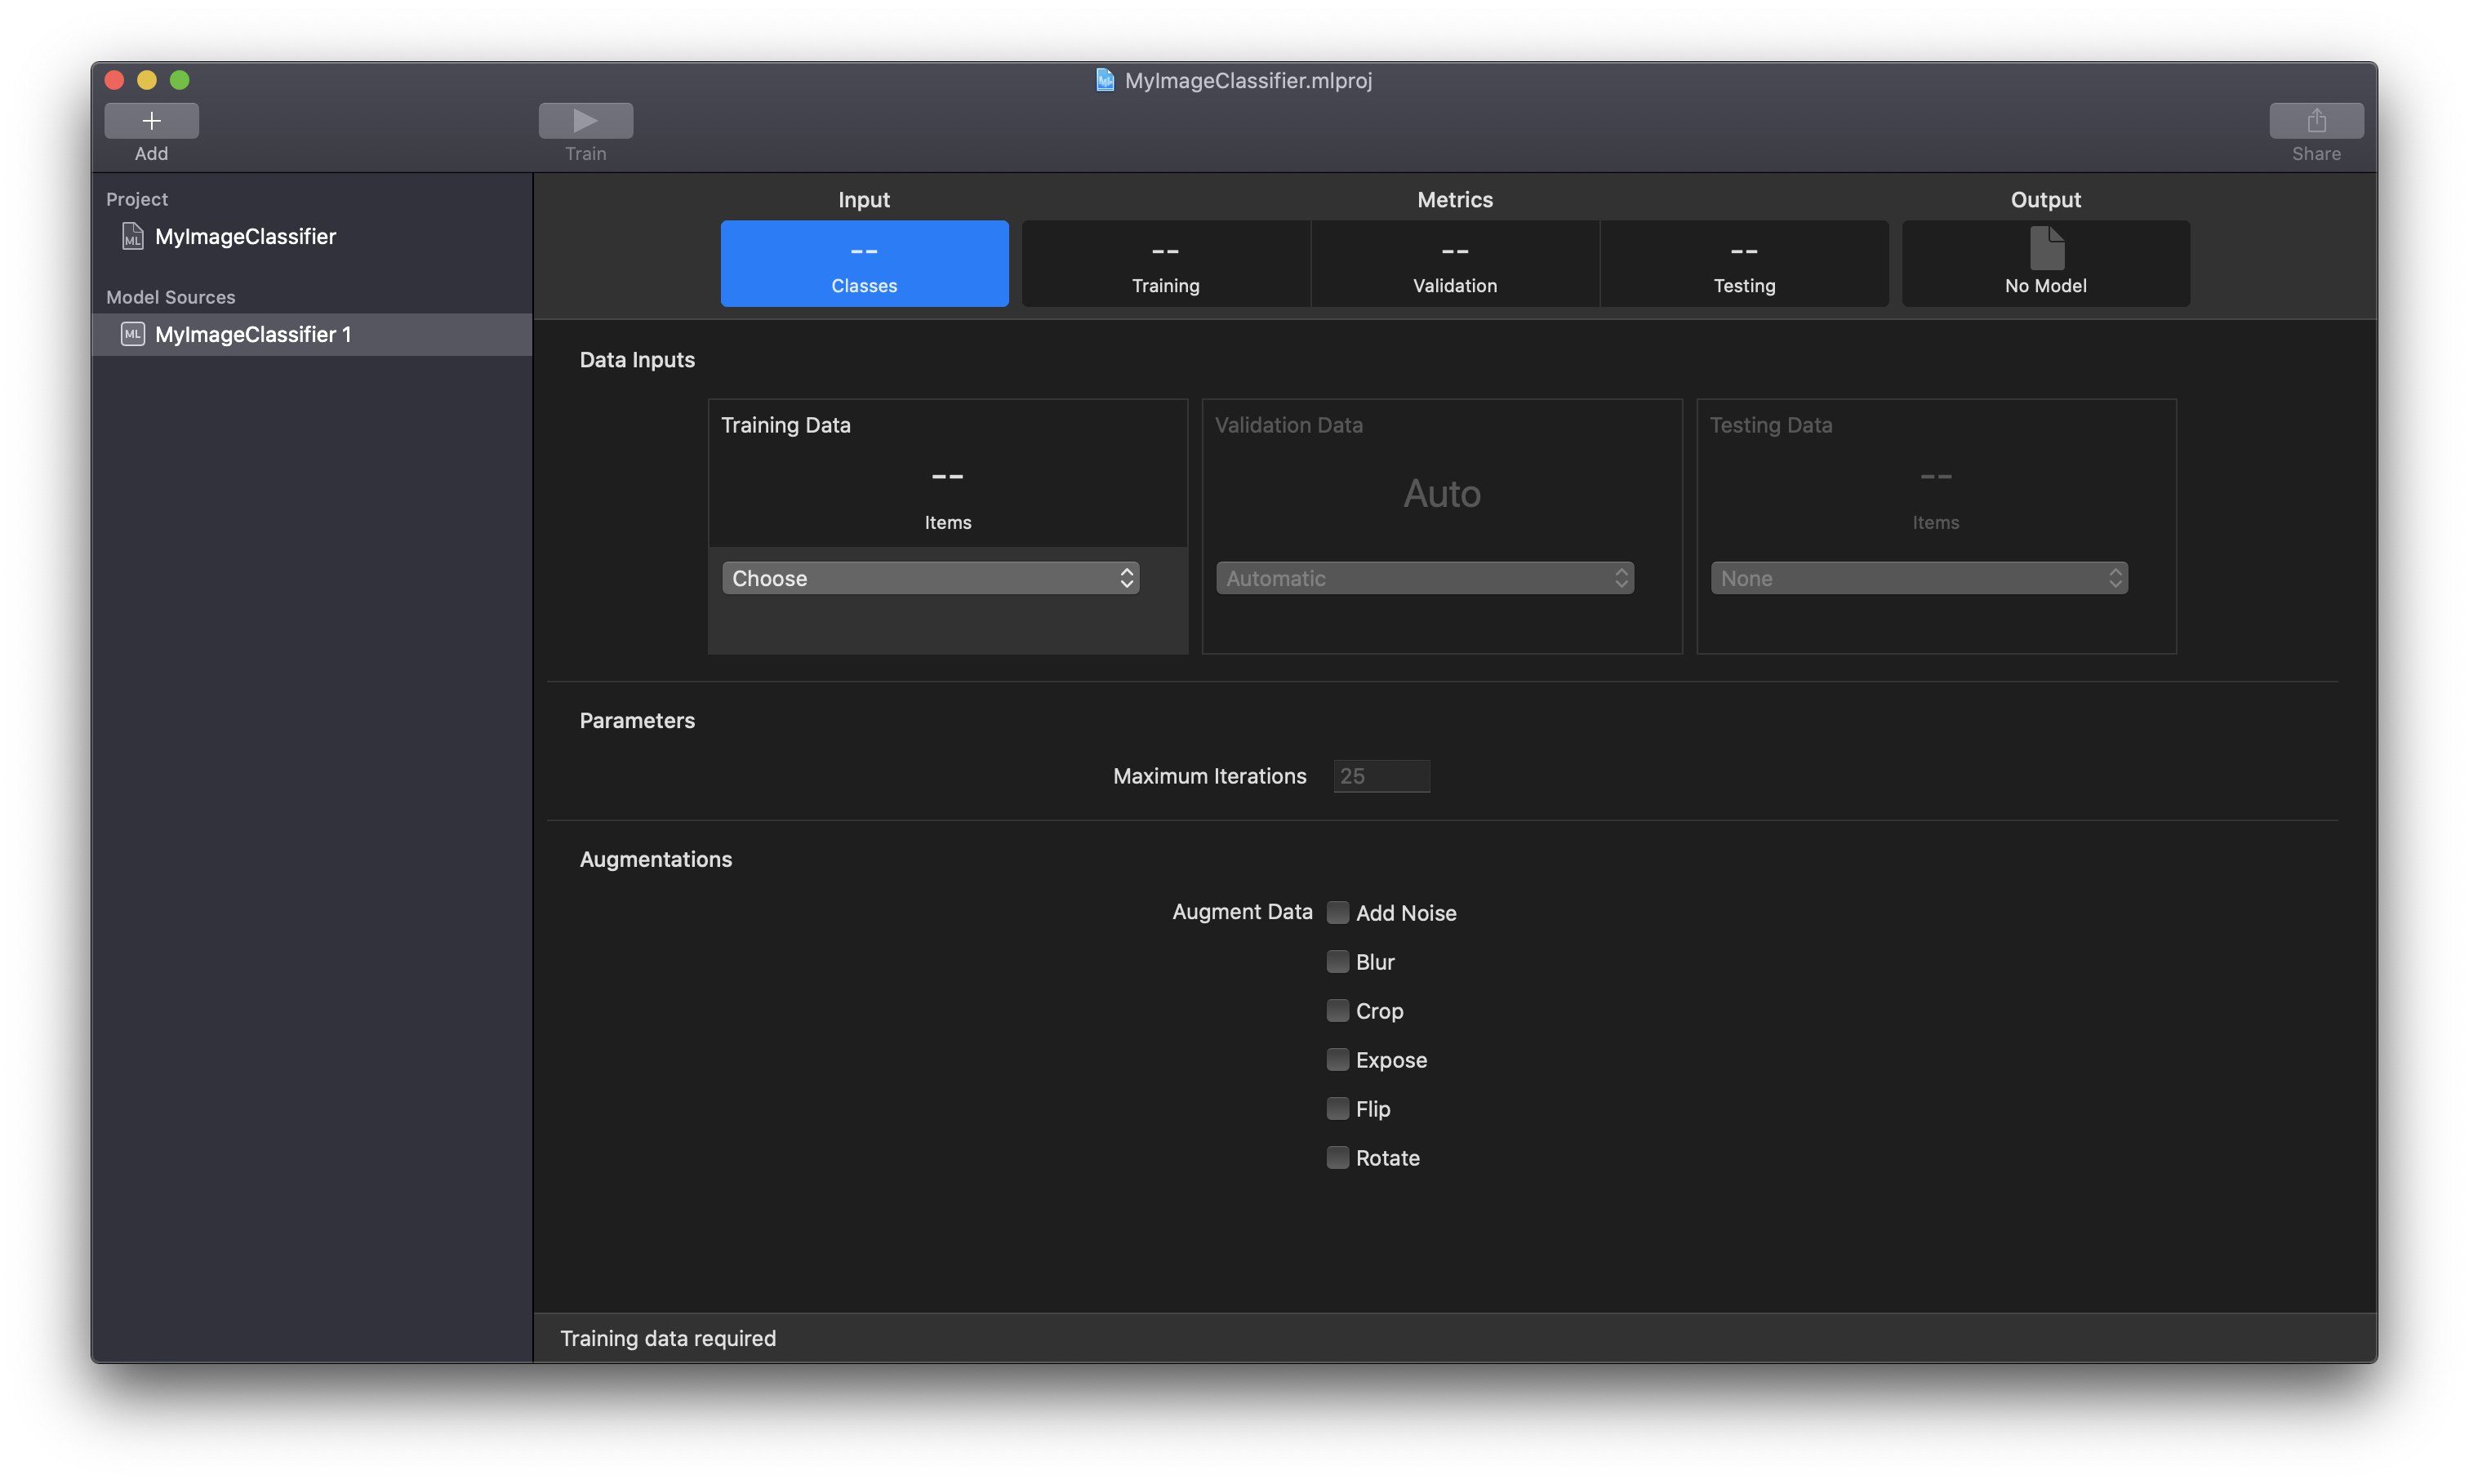Zoom window with green button
The height and width of the screenshot is (1484, 2469).
point(179,80)
